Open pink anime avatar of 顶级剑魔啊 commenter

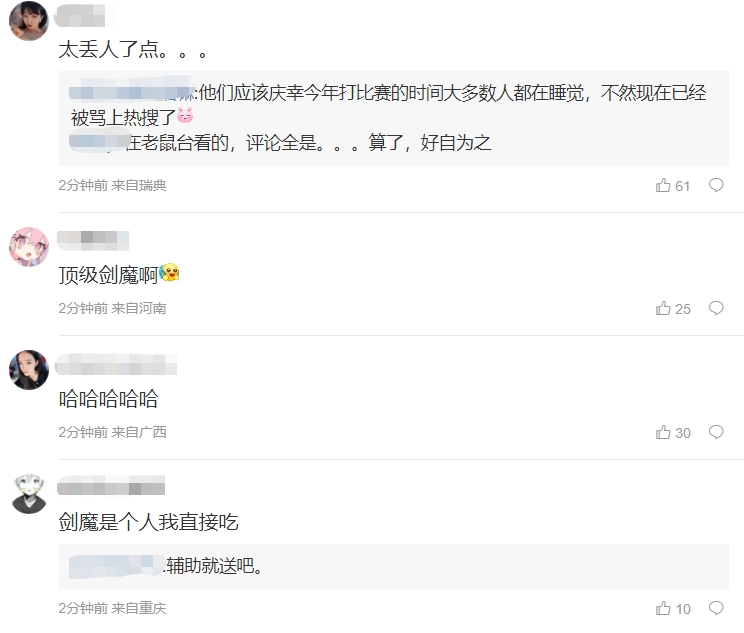coord(29,247)
